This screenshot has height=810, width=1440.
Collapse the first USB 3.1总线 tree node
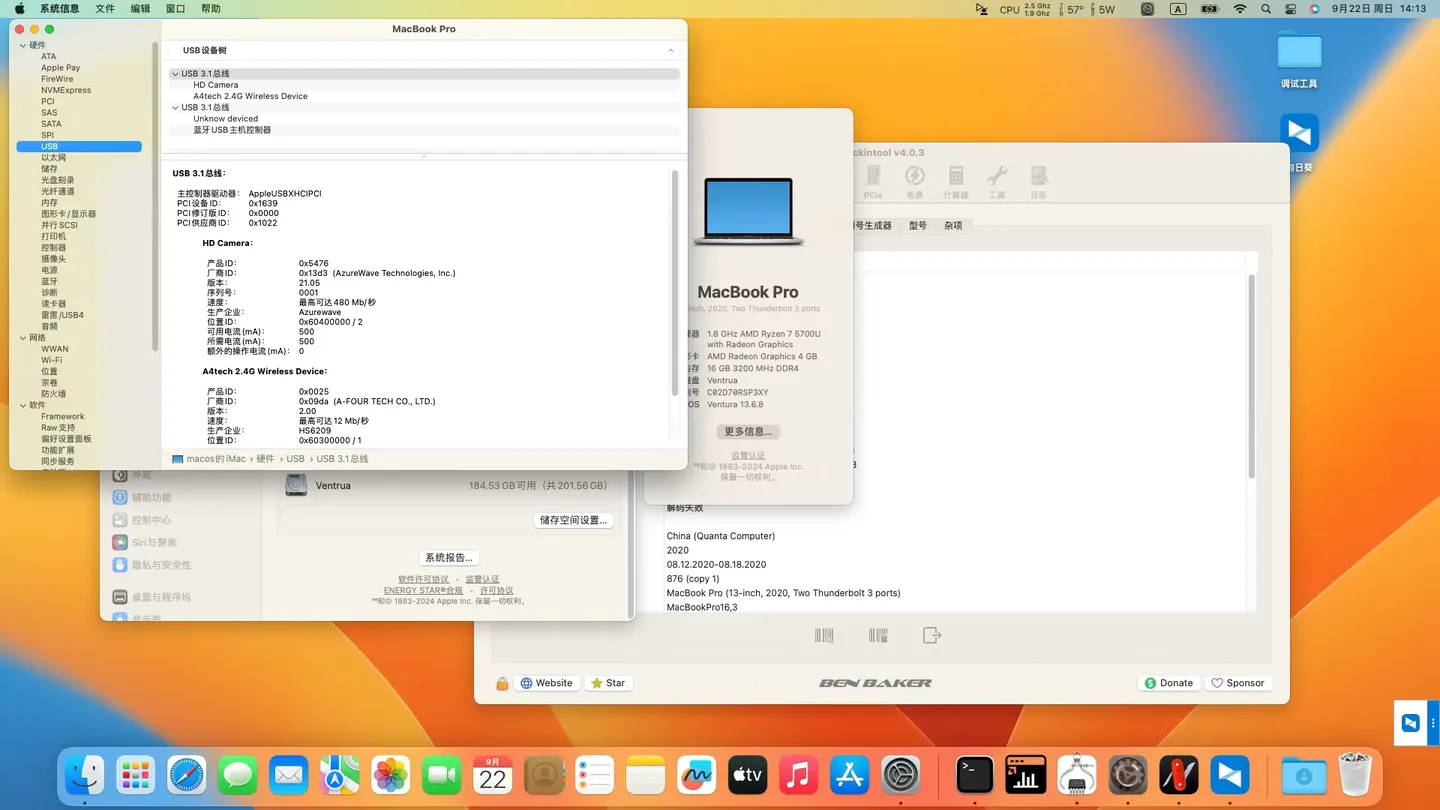[x=175, y=73]
